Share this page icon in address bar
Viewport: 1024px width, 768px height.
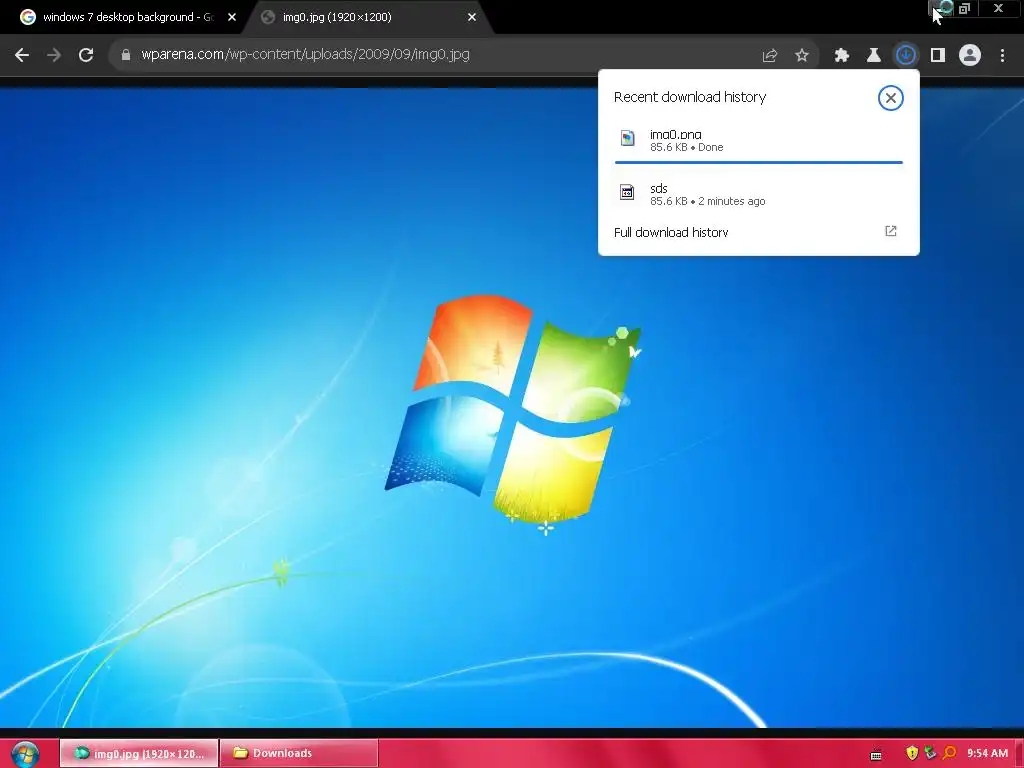coord(770,56)
